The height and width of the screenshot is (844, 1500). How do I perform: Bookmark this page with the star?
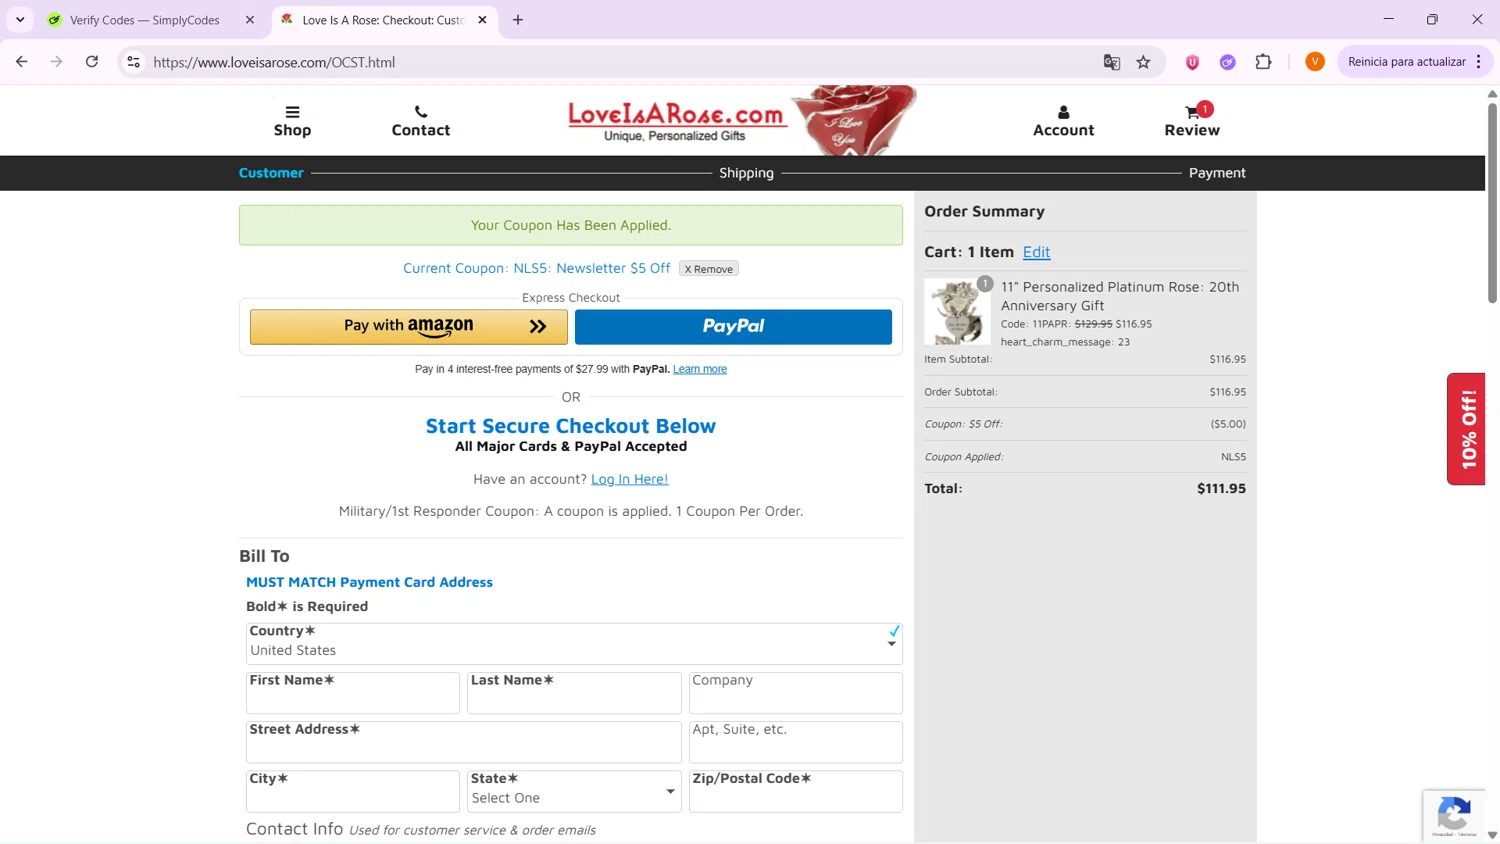point(1144,62)
